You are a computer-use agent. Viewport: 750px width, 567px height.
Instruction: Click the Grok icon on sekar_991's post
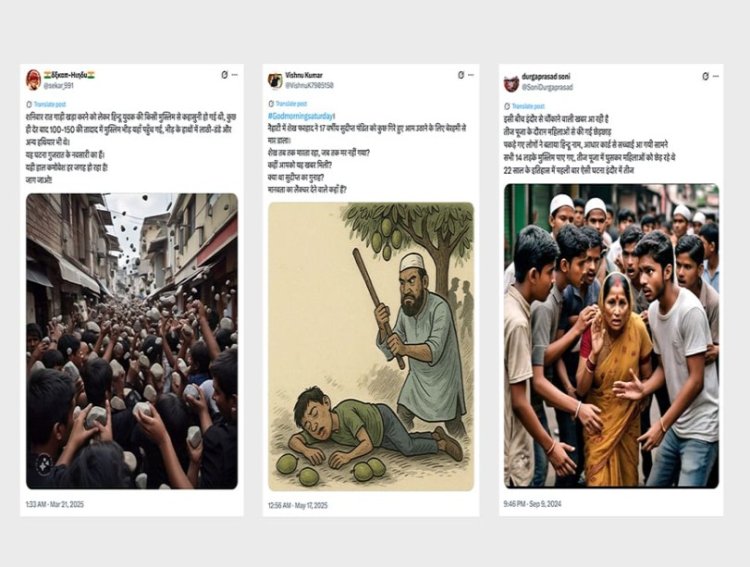tap(223, 75)
